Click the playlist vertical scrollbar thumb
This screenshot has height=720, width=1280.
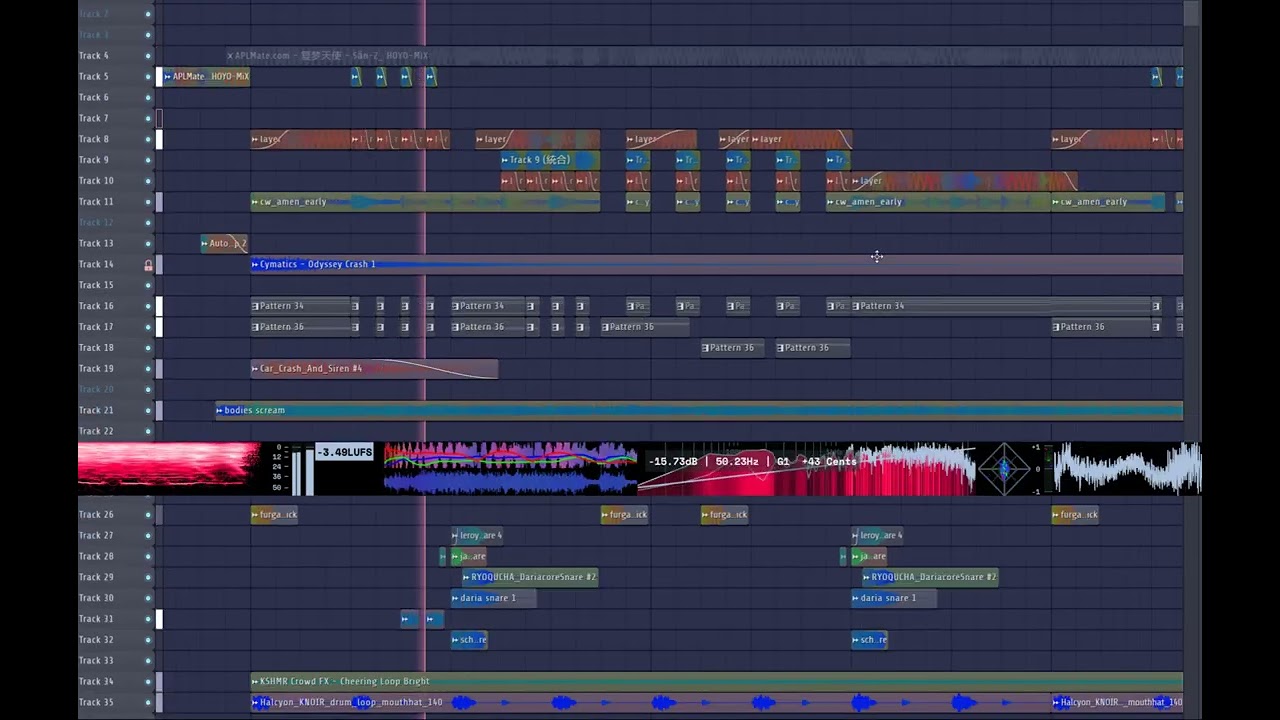[1192, 12]
